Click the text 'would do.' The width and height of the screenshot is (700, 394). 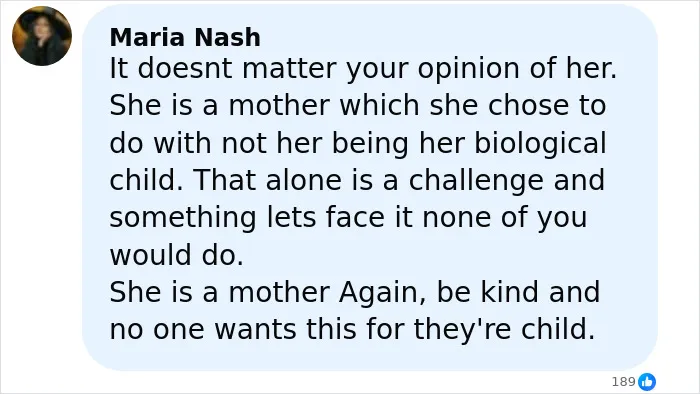click(x=177, y=255)
